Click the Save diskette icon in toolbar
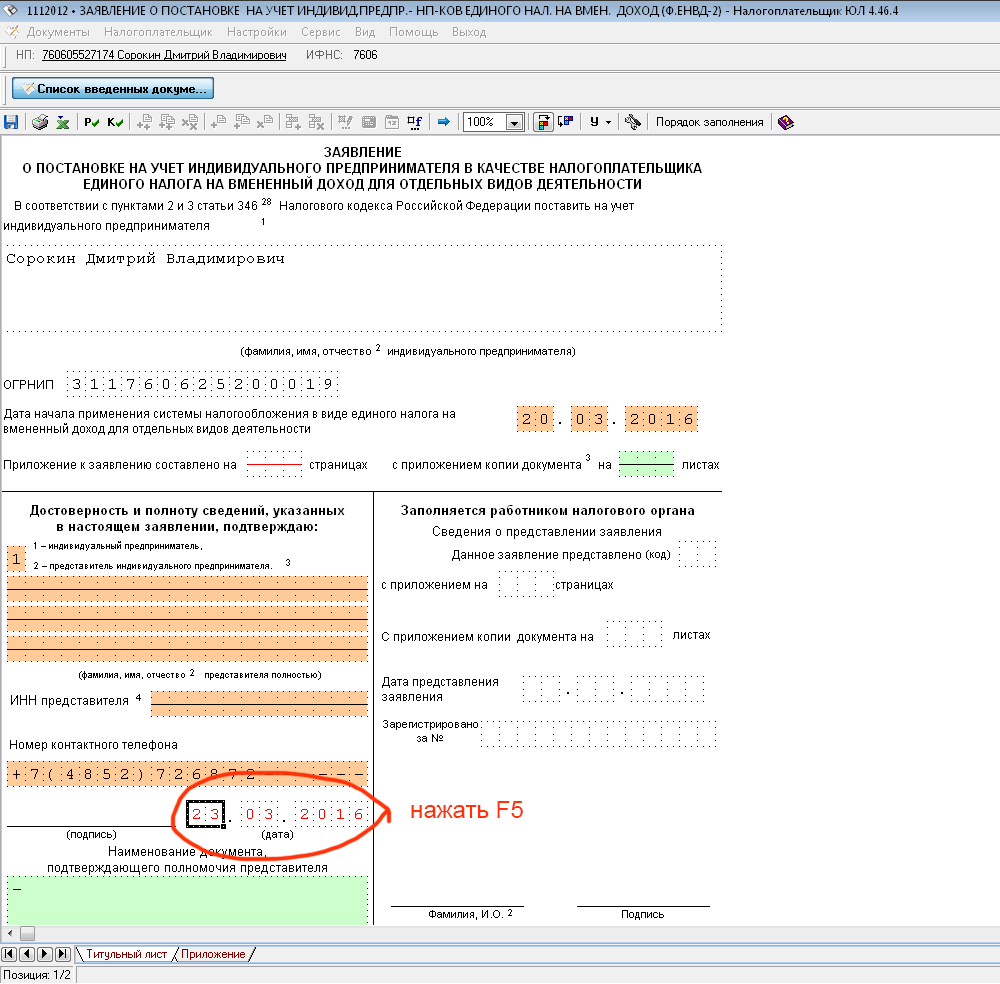Screen dimensions: 1000x984 pos(11,122)
